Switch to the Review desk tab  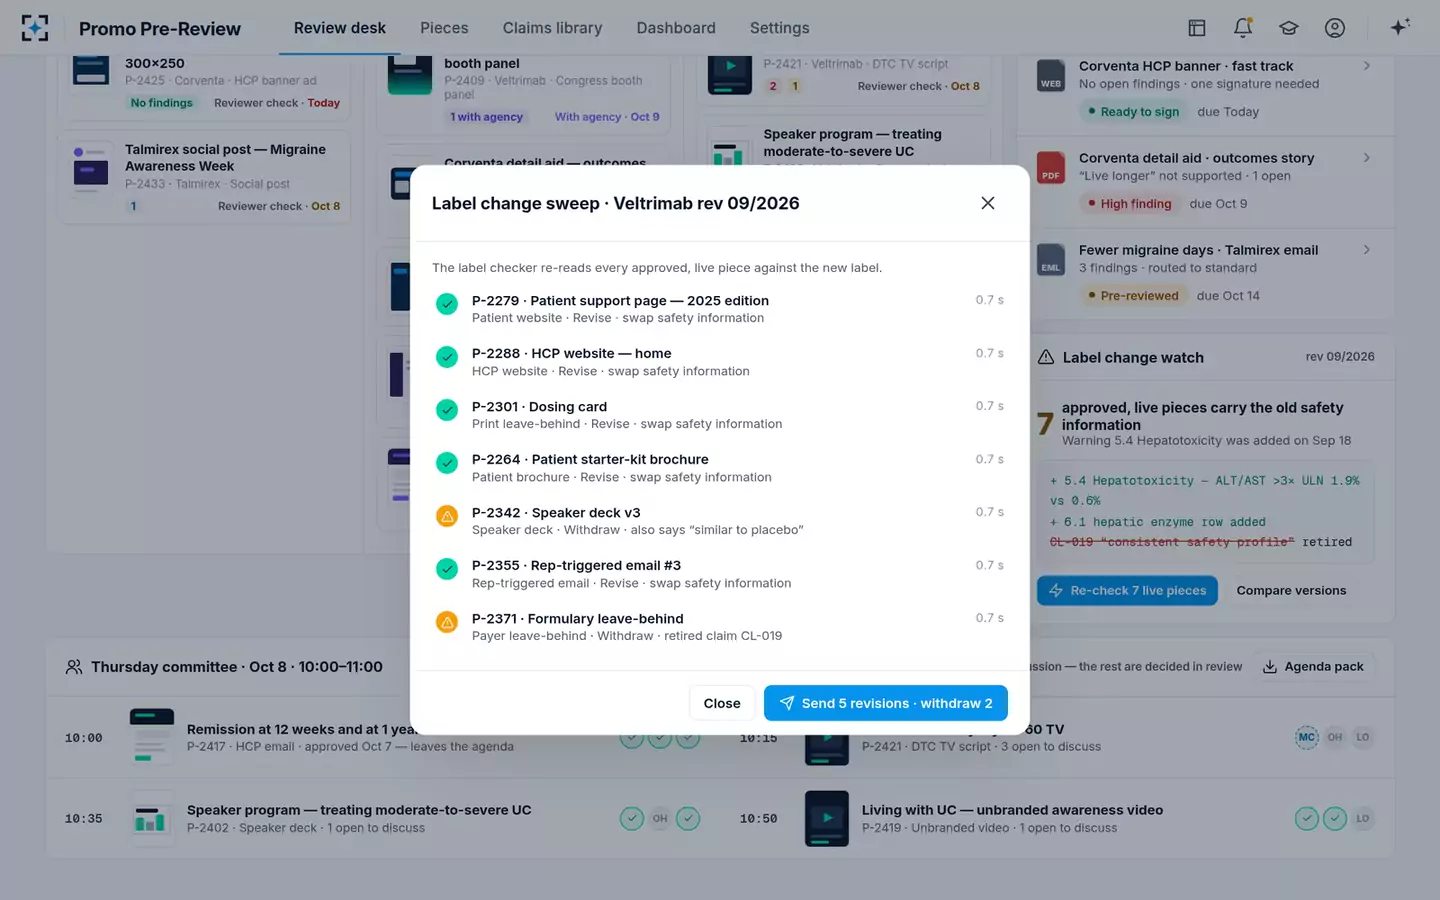340,28
